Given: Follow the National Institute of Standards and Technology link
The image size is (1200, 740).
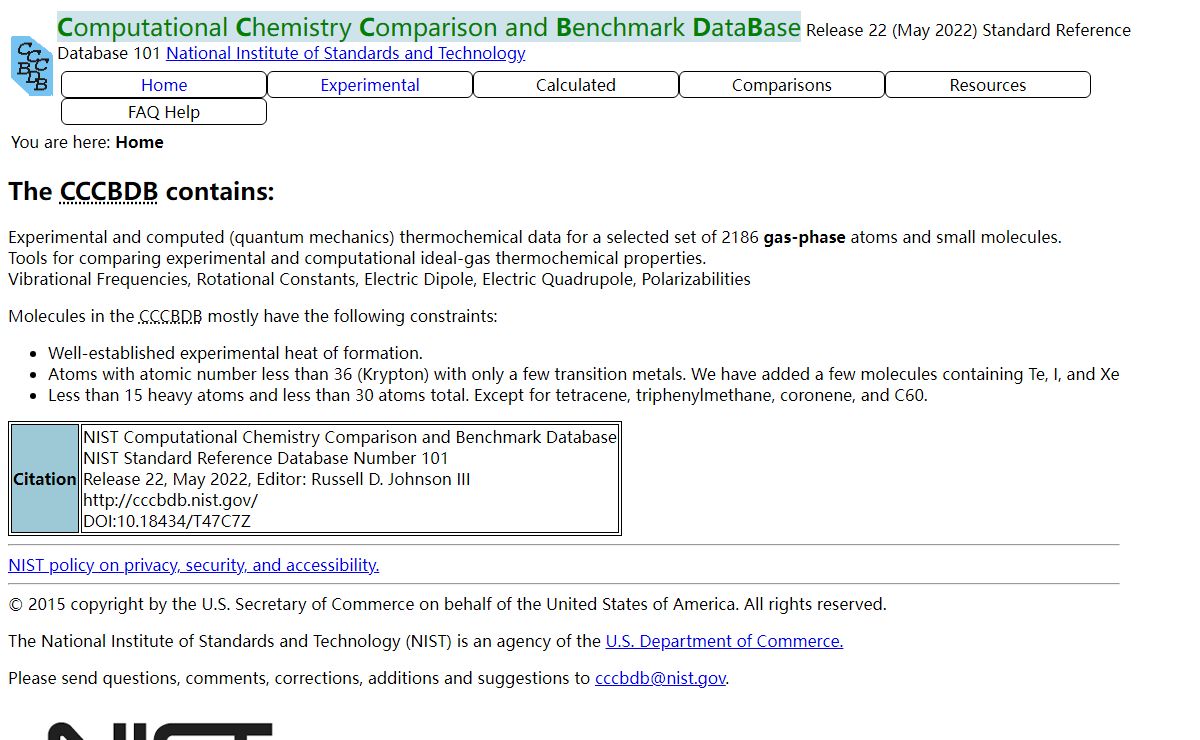Looking at the screenshot, I should coord(346,53).
